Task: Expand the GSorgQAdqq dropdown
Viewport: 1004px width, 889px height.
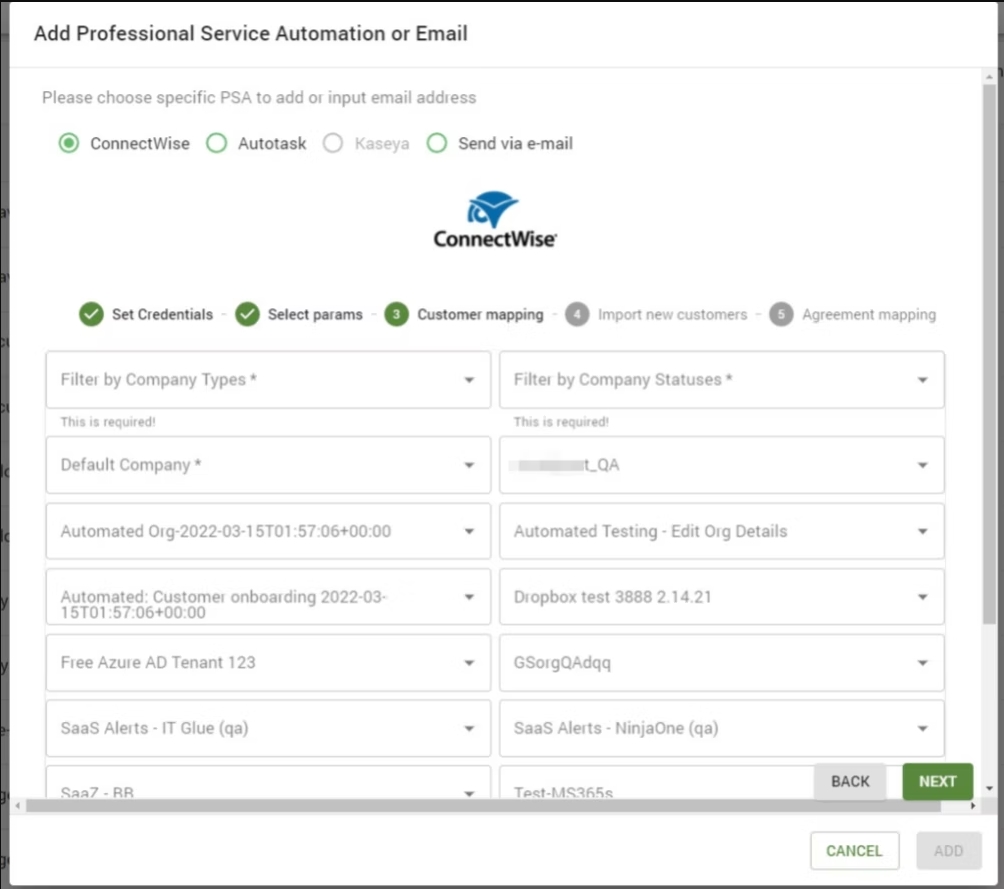Action: pos(722,663)
